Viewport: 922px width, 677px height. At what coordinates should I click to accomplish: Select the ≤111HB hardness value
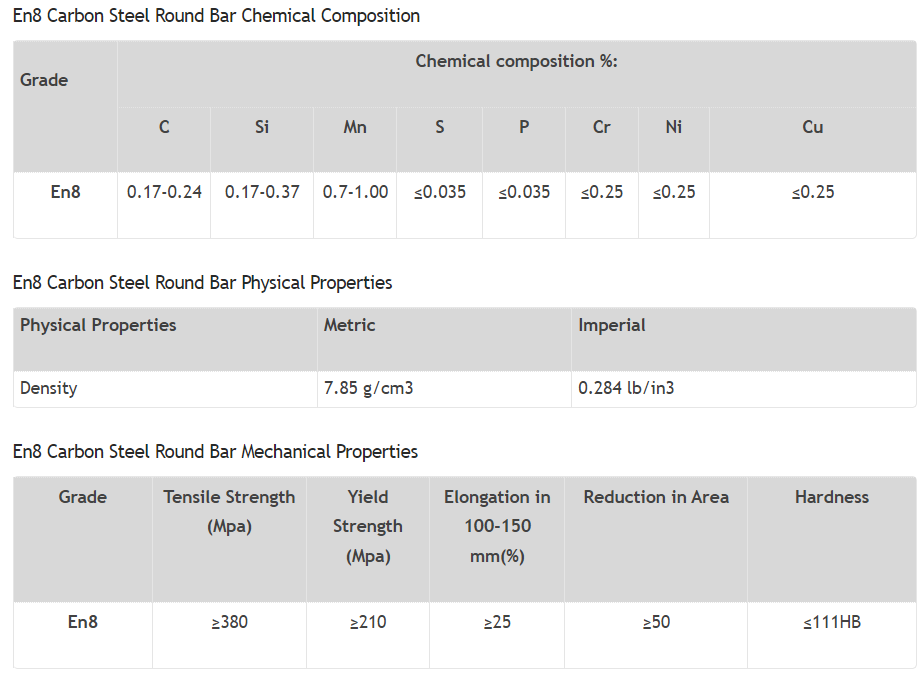click(x=831, y=622)
